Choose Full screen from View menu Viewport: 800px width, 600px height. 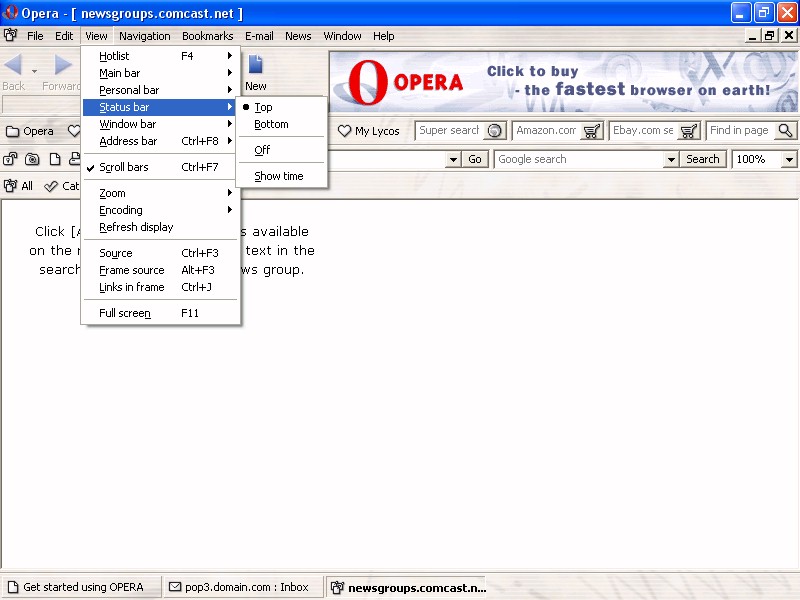(x=125, y=313)
